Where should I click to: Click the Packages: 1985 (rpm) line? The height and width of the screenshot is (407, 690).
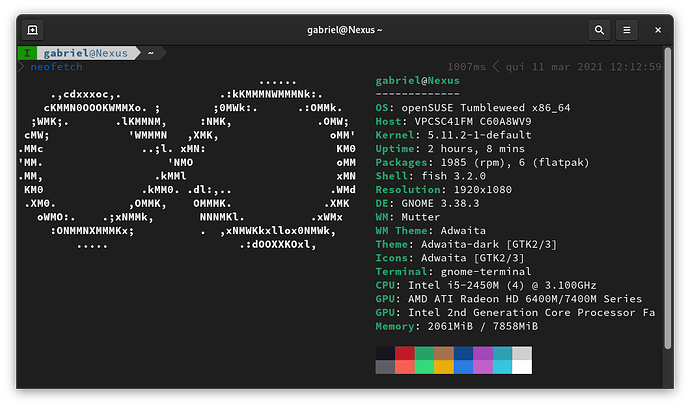[482, 162]
